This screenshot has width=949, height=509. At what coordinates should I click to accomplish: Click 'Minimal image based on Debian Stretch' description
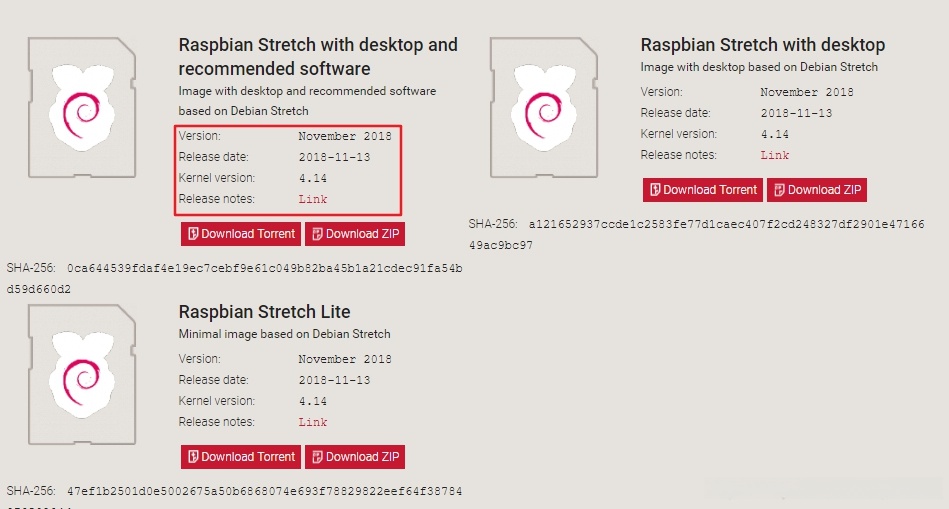[284, 334]
